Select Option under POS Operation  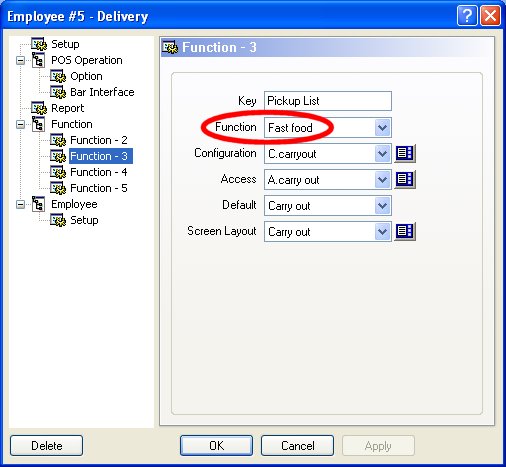[86, 76]
